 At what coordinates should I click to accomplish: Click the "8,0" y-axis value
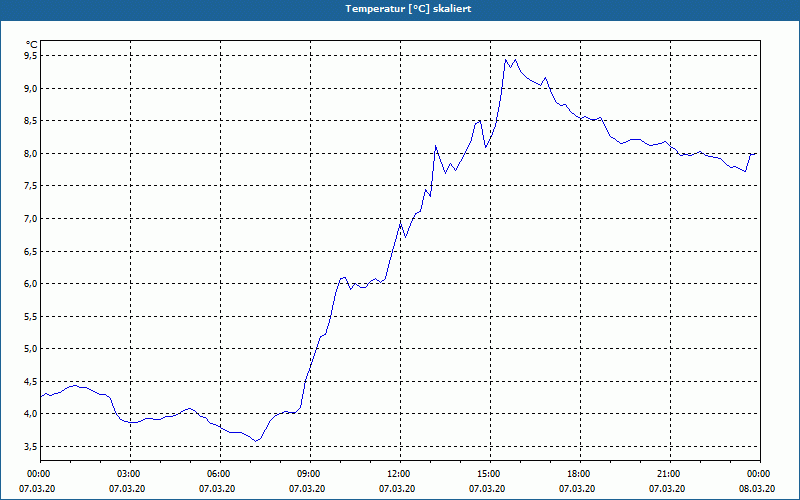tap(31, 153)
